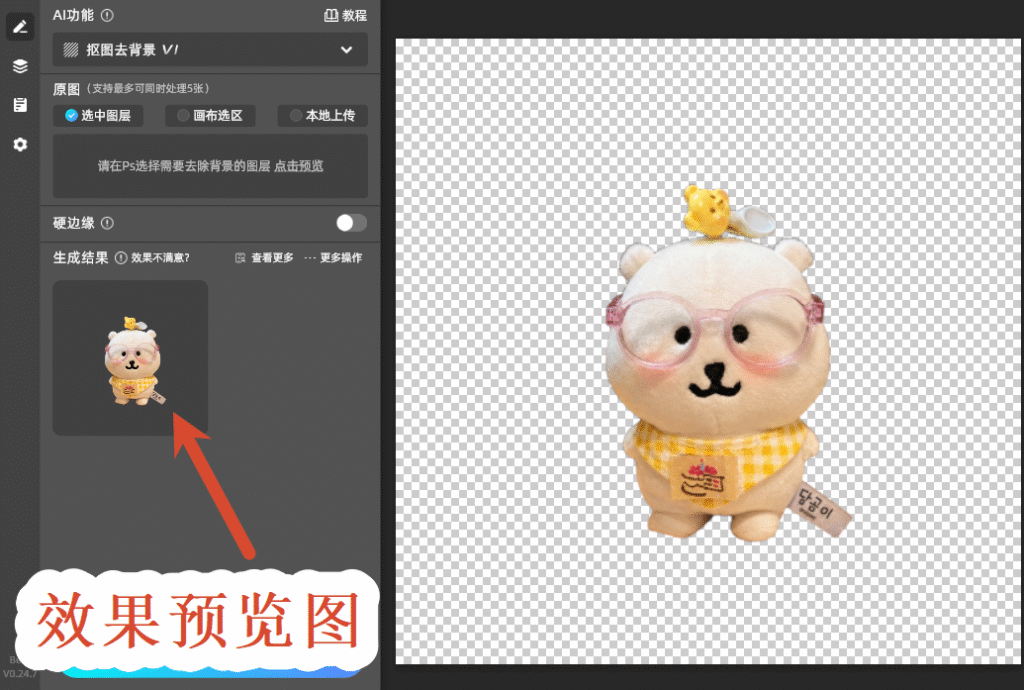Select the 选中图层 radio option
1024x690 pixels.
coord(98,116)
